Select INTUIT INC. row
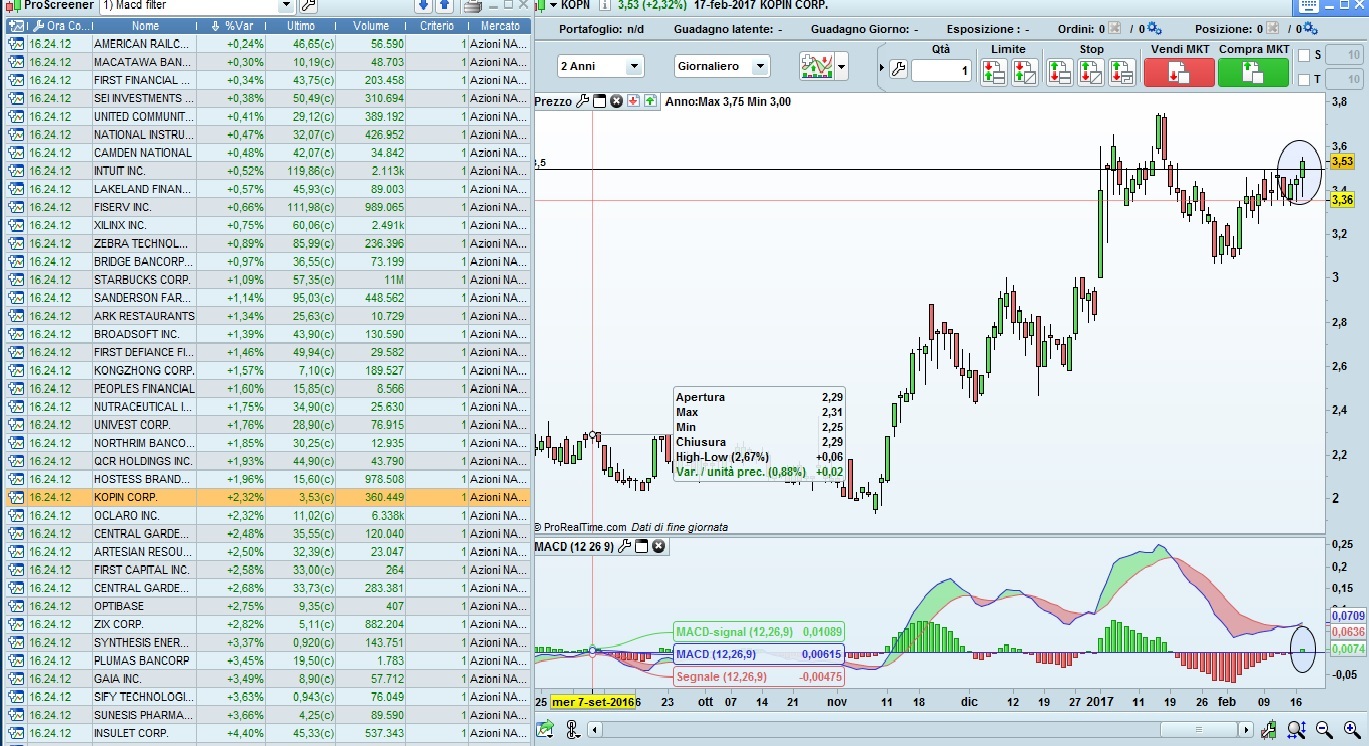The image size is (1369, 746). tap(268, 171)
